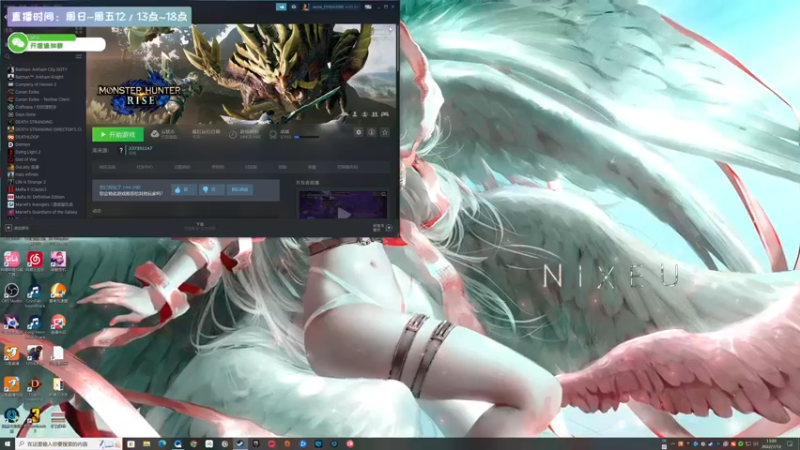This screenshot has height=450, width=800.
Task: Select Mafia II (Classic) in library
Action: pos(31,189)
